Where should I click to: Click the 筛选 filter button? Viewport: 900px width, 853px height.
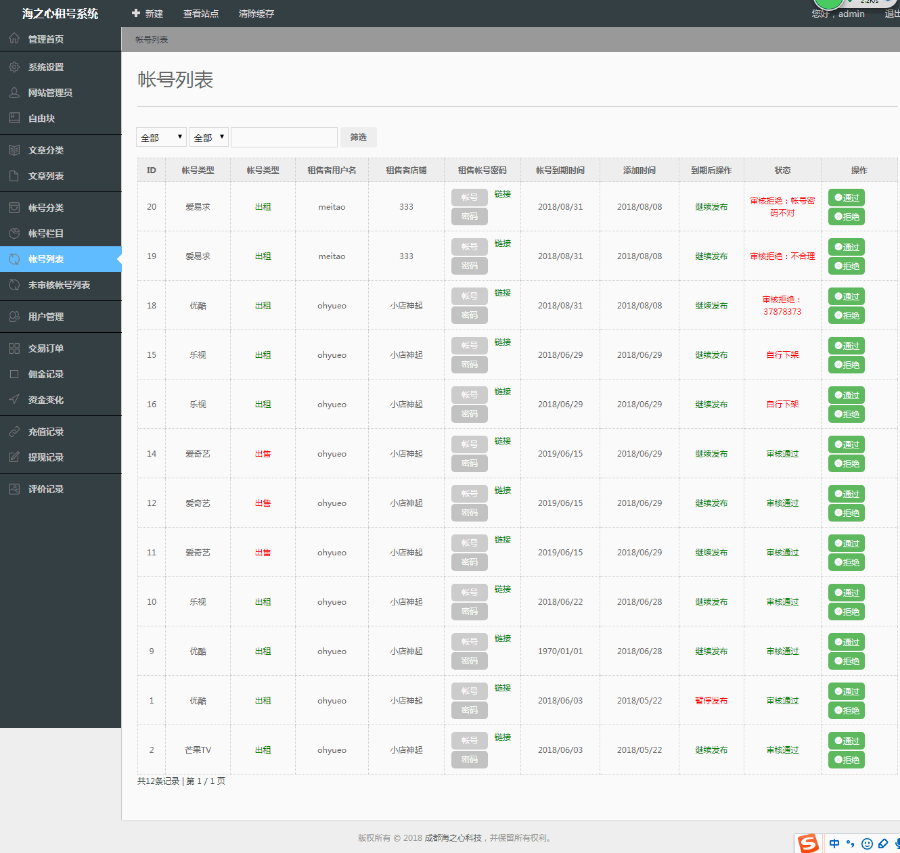click(358, 137)
